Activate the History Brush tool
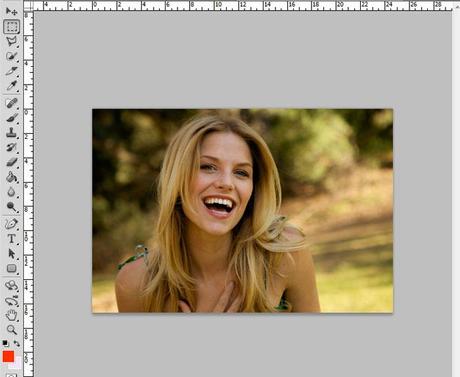The width and height of the screenshot is (460, 377). click(11, 147)
